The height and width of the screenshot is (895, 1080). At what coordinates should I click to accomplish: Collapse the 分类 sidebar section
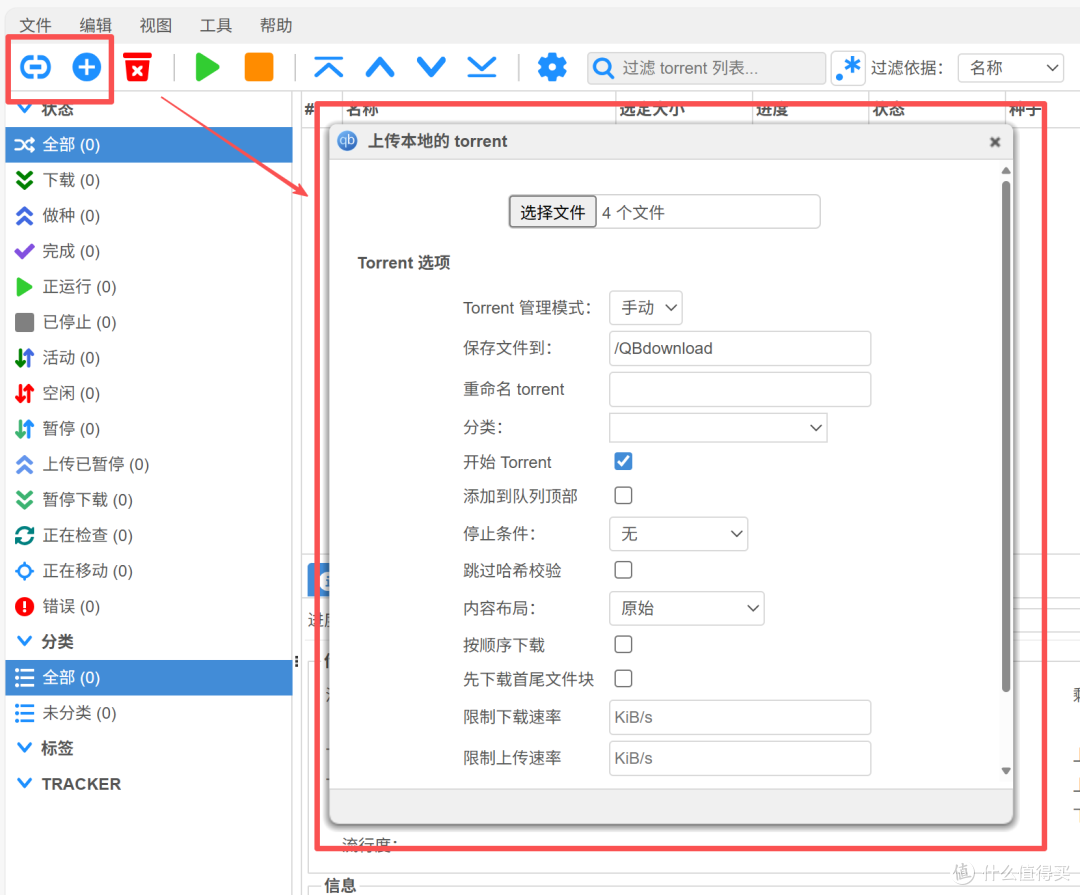tap(24, 641)
